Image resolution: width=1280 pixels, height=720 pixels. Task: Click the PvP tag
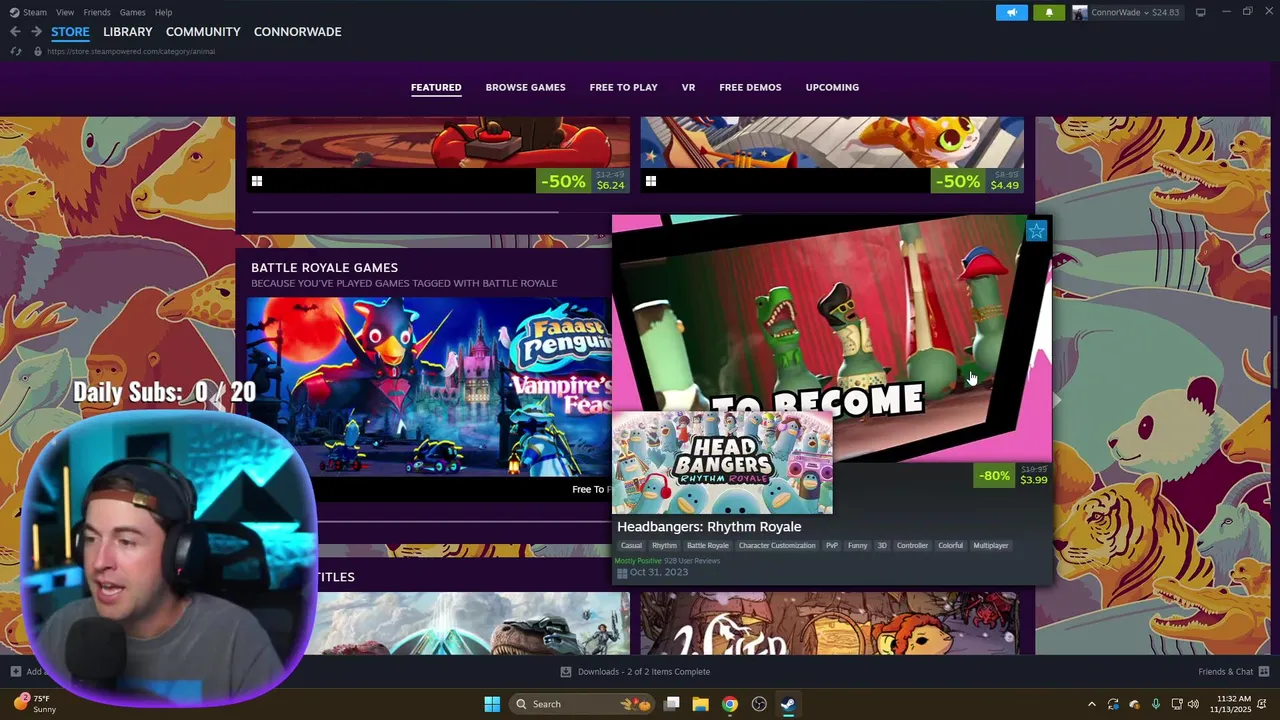[831, 546]
